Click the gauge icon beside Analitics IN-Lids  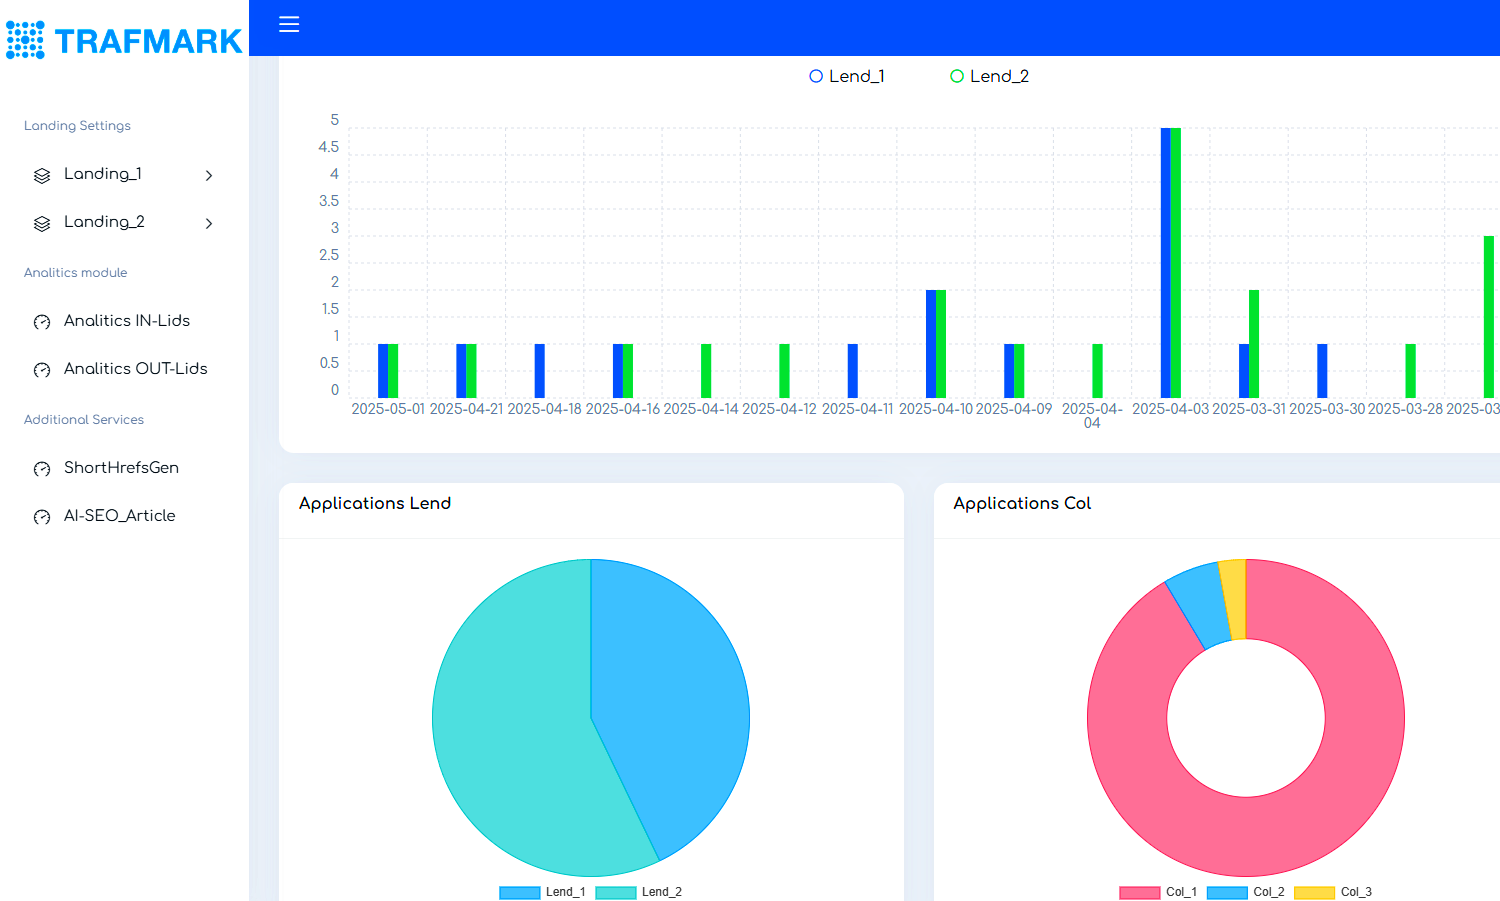tap(42, 322)
